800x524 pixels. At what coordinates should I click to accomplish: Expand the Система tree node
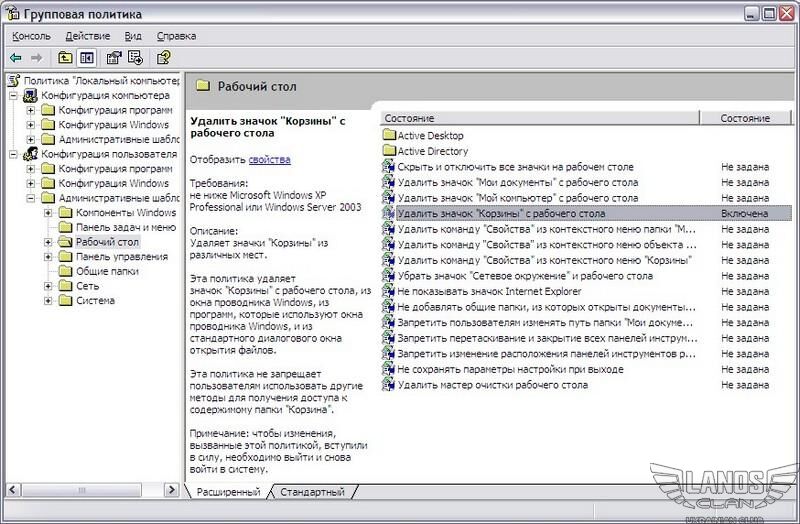[x=48, y=300]
